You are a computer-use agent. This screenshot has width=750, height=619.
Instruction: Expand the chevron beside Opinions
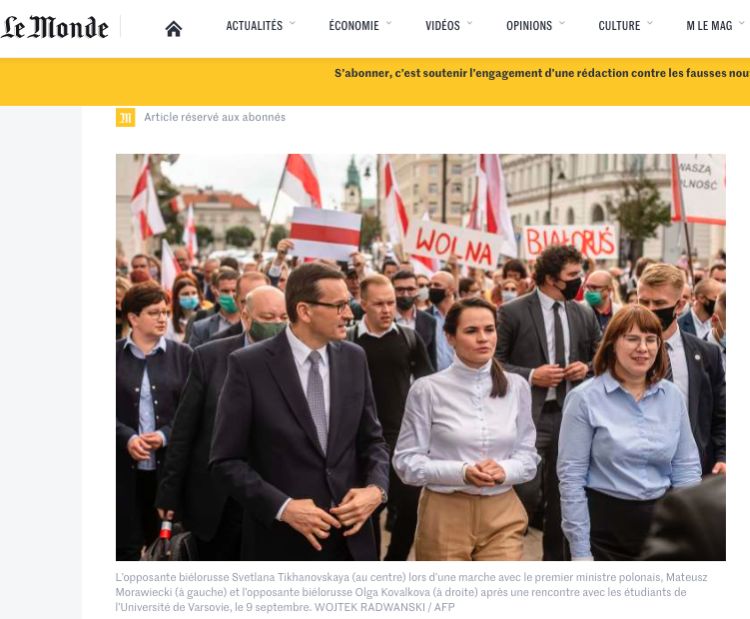562,22
